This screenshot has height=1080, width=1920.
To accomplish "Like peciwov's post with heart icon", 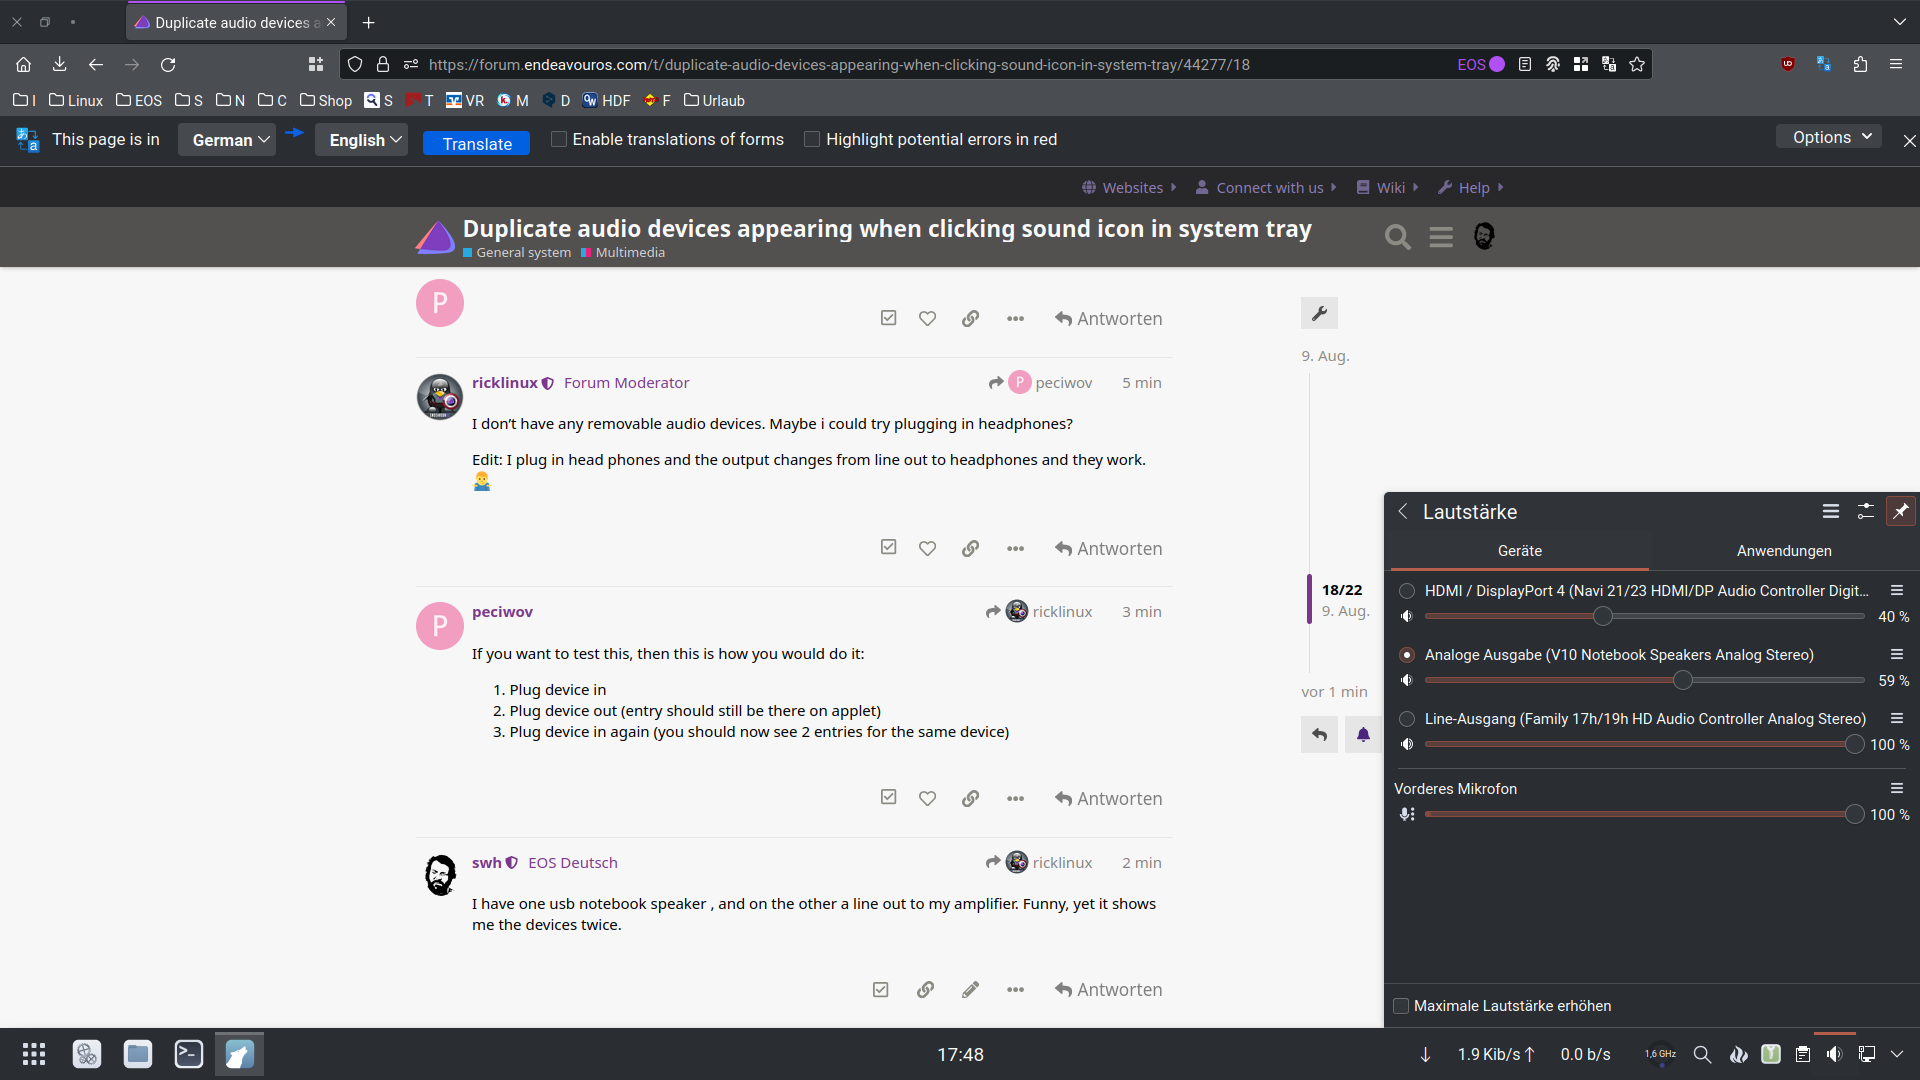I will (x=927, y=798).
